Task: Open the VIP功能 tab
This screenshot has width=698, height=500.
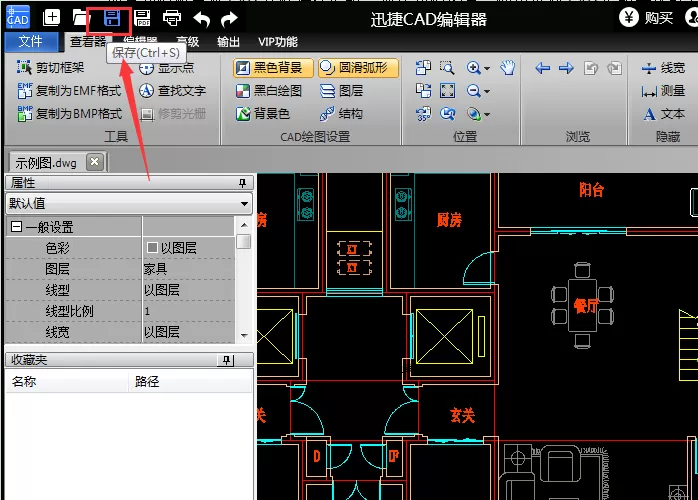Action: [x=278, y=42]
